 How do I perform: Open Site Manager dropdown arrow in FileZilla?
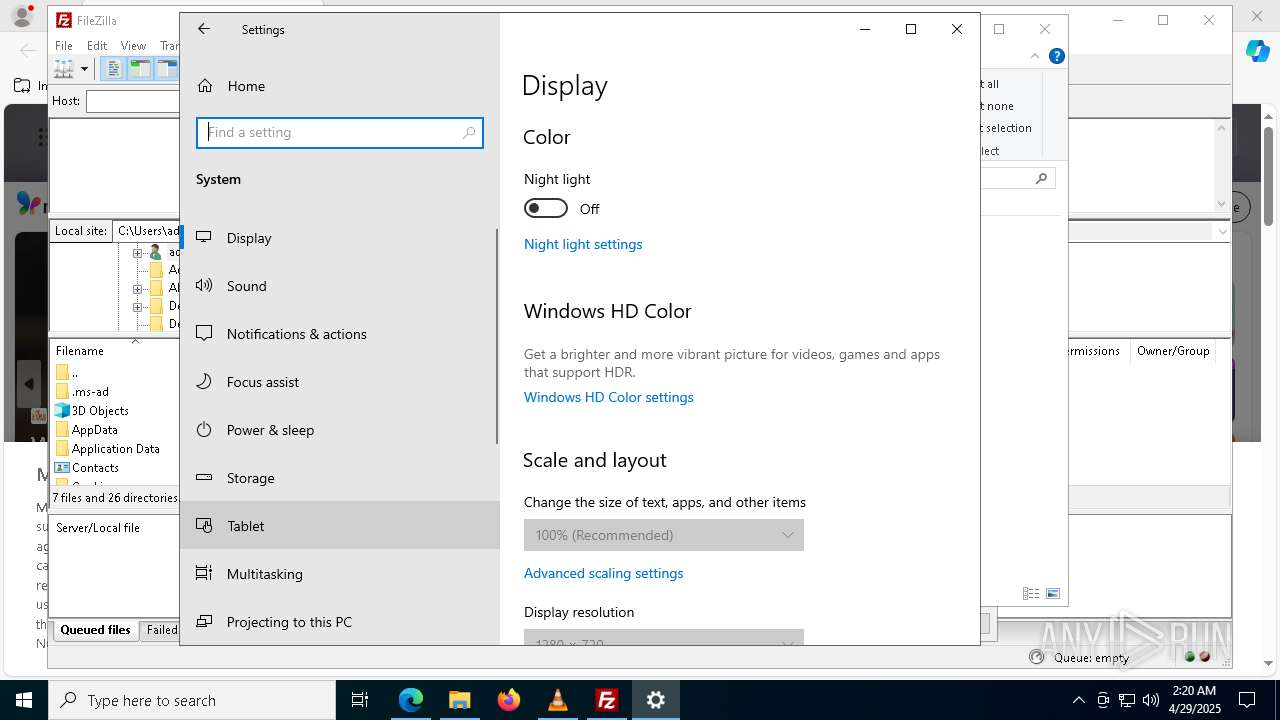84,69
